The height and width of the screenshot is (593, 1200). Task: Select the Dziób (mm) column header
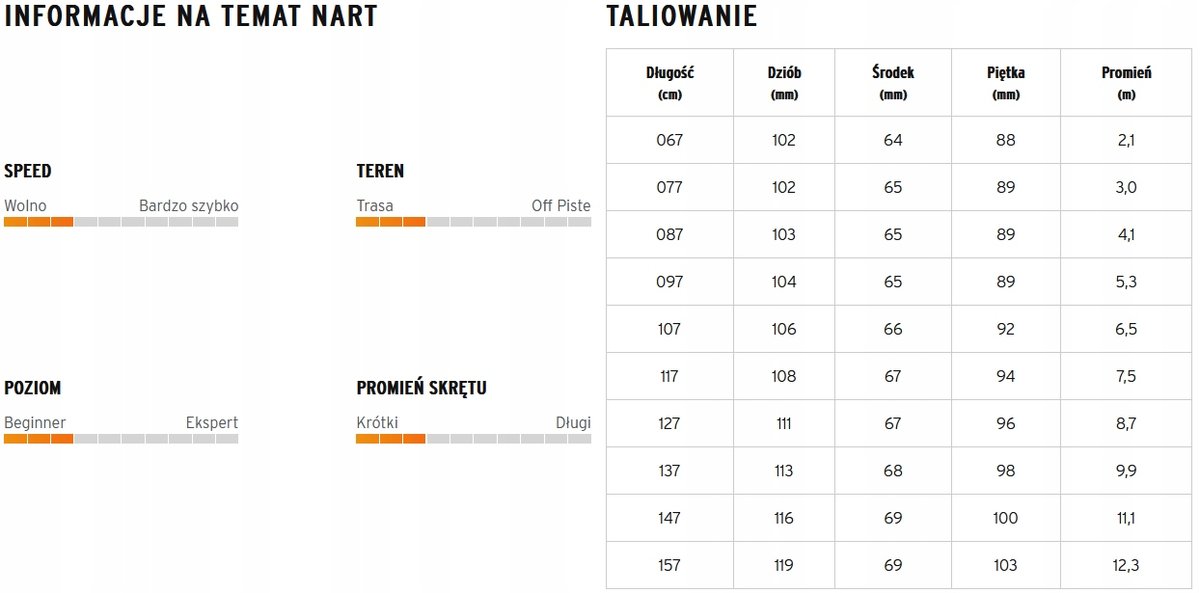784,83
